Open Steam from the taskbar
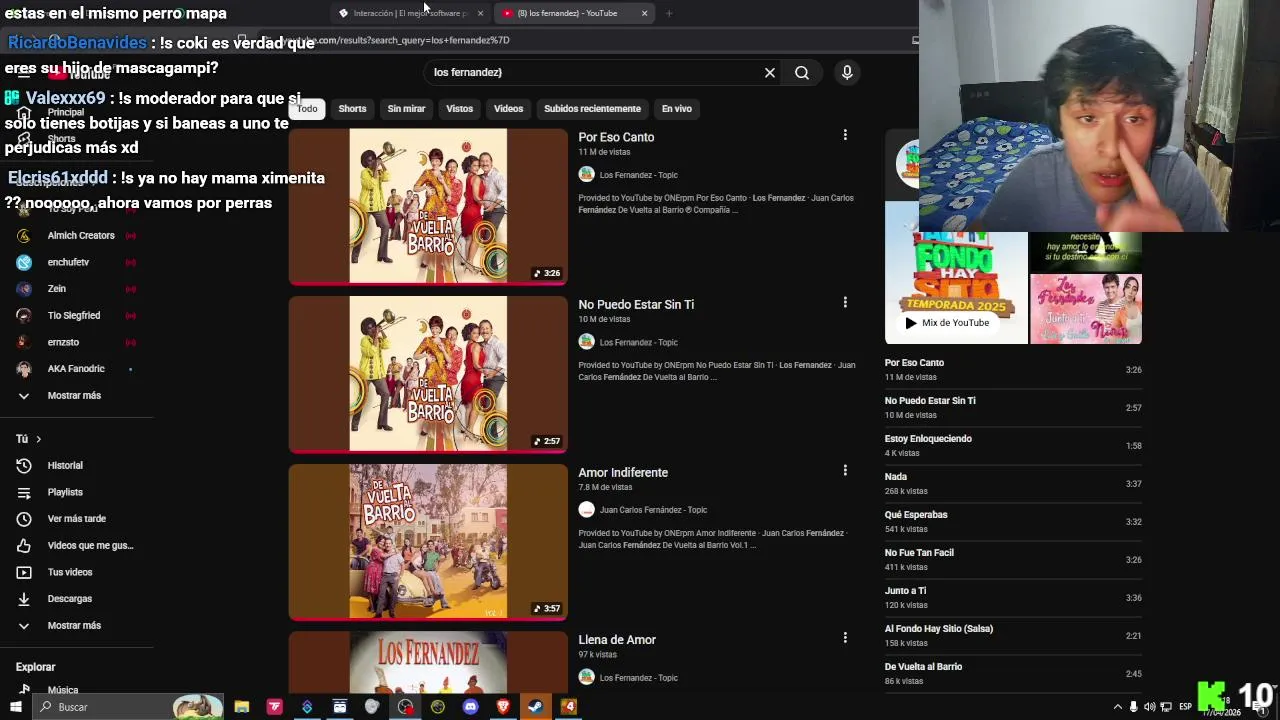 536,707
